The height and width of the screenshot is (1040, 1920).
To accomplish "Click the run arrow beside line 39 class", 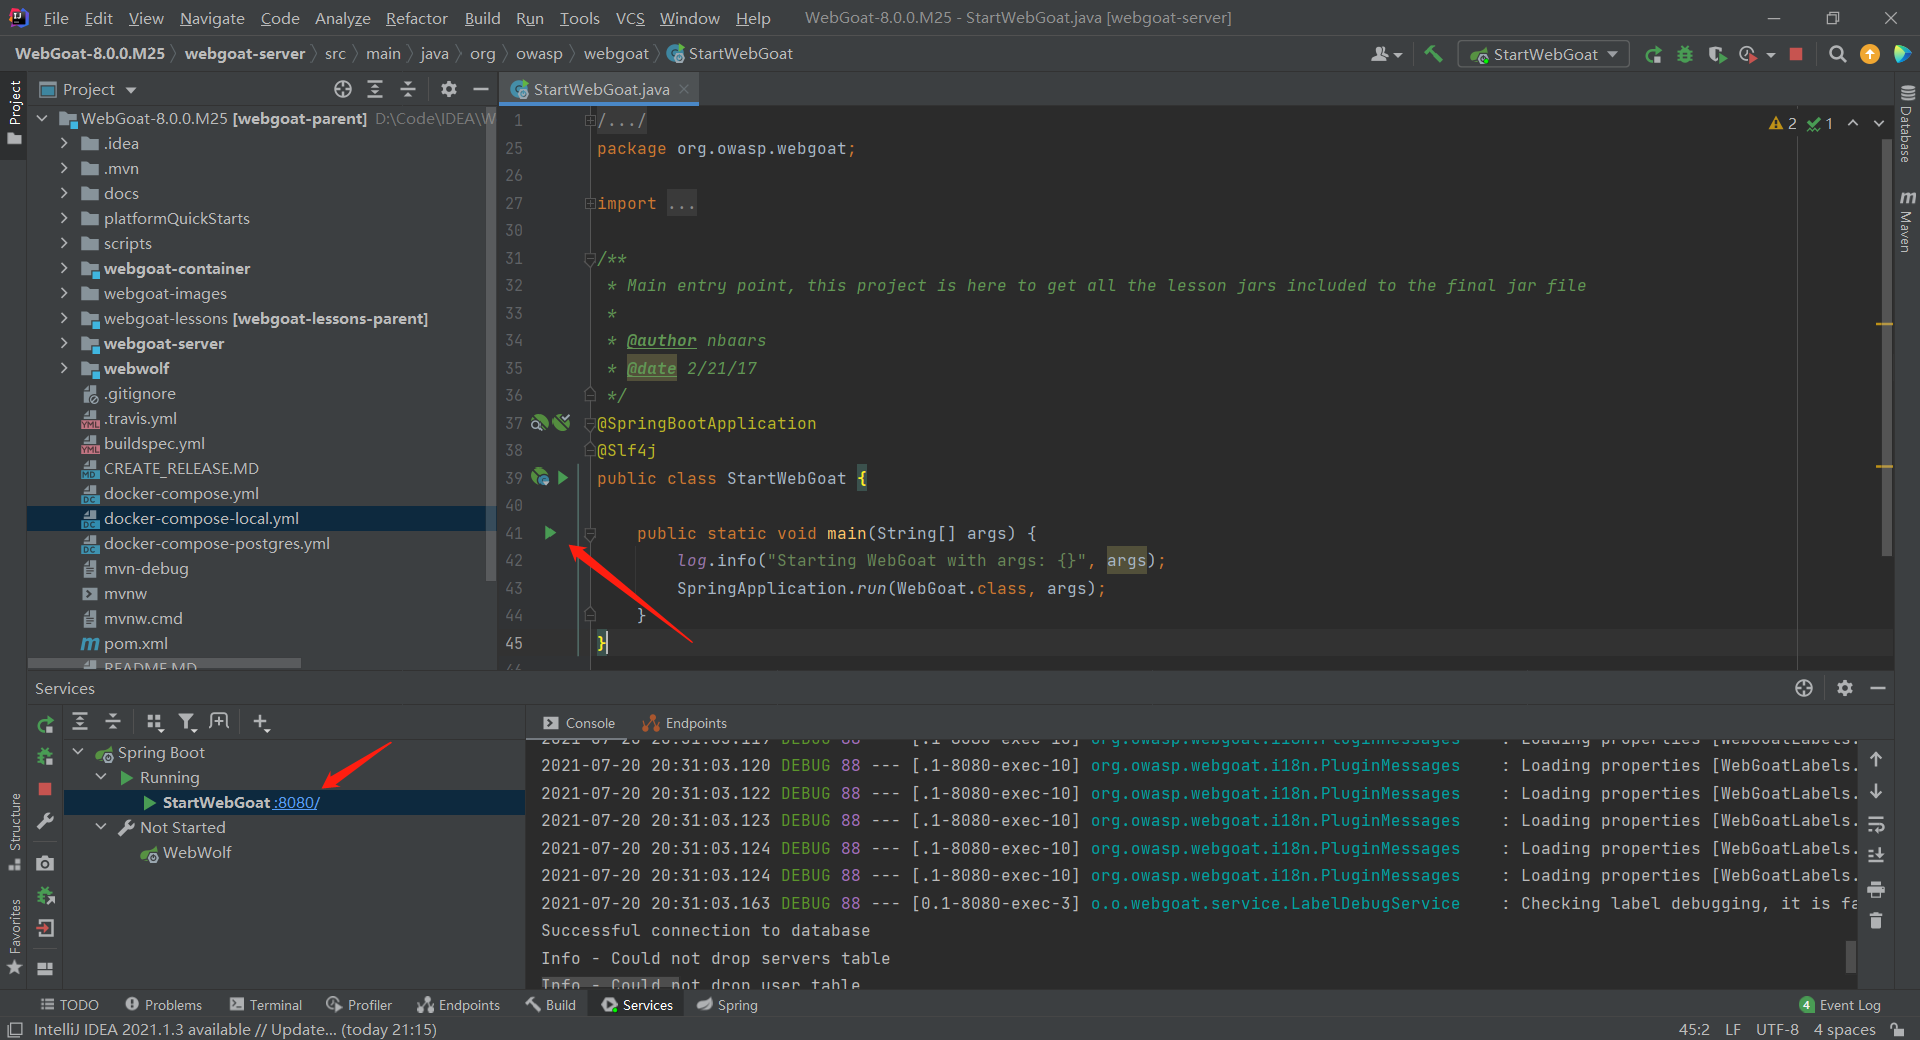I will [563, 478].
